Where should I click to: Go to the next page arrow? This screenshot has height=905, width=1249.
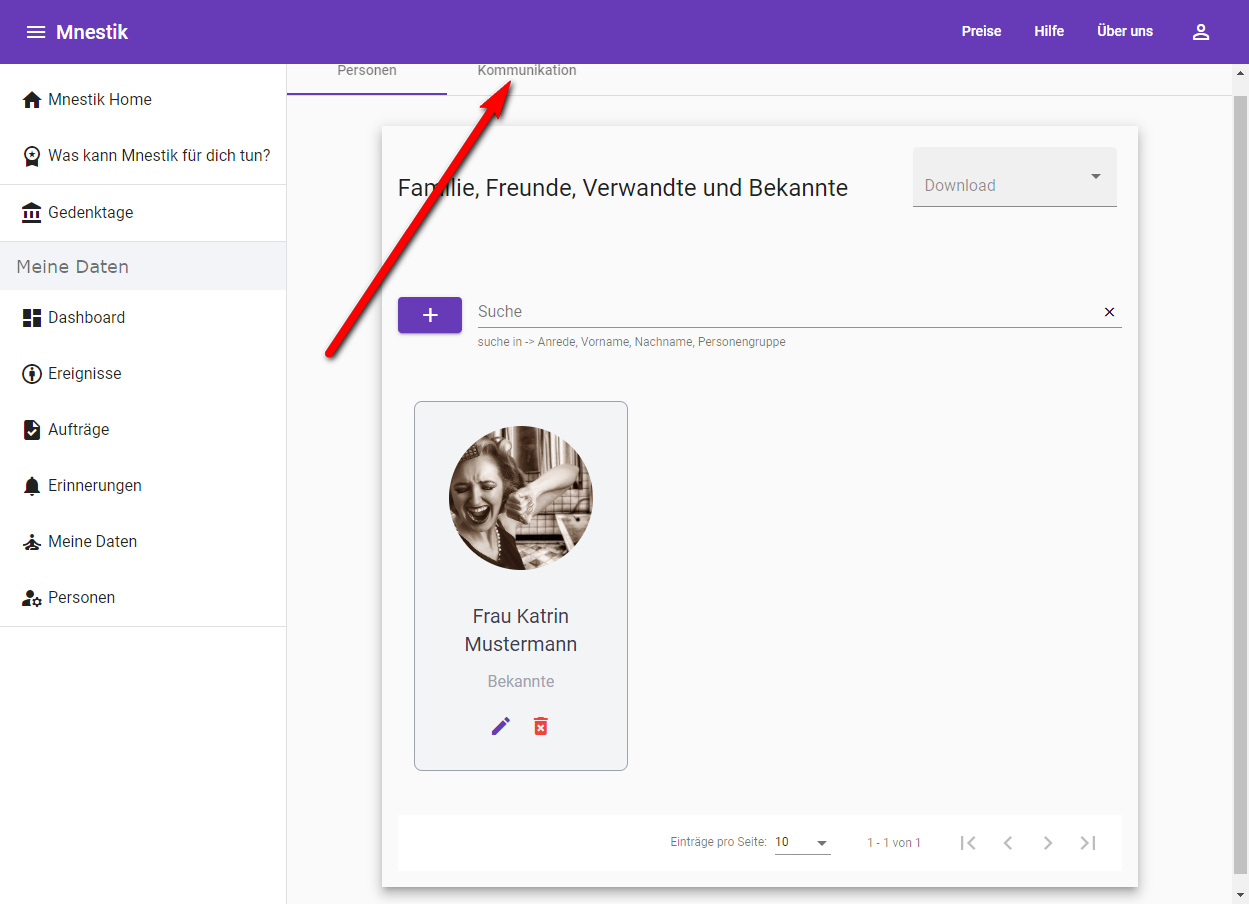[x=1048, y=843]
